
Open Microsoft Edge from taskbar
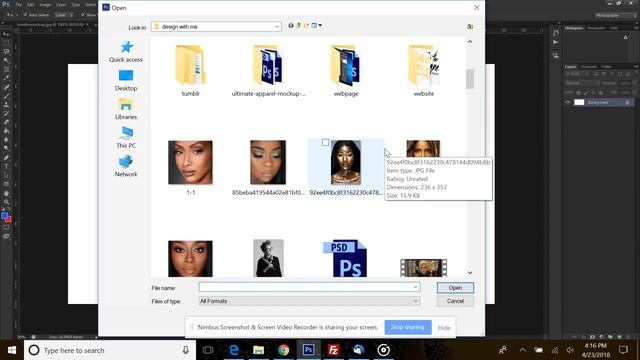233,350
